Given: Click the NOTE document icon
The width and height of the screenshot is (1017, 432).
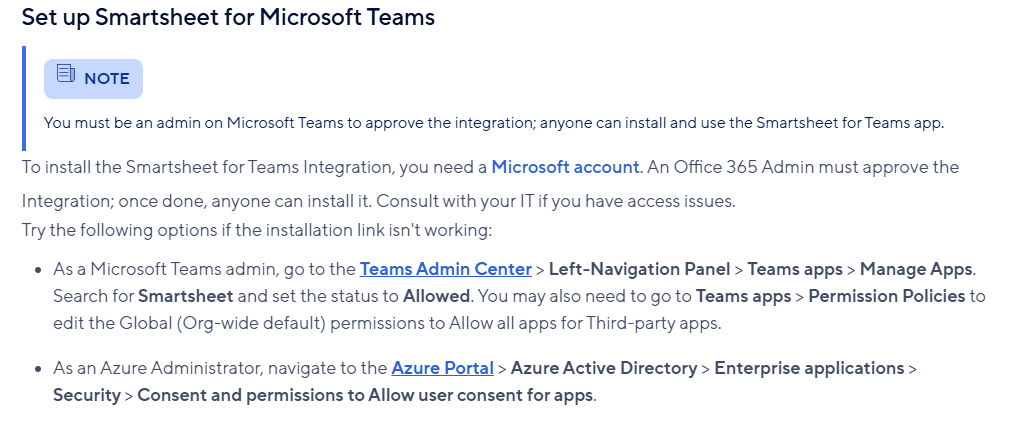Looking at the screenshot, I should [66, 73].
